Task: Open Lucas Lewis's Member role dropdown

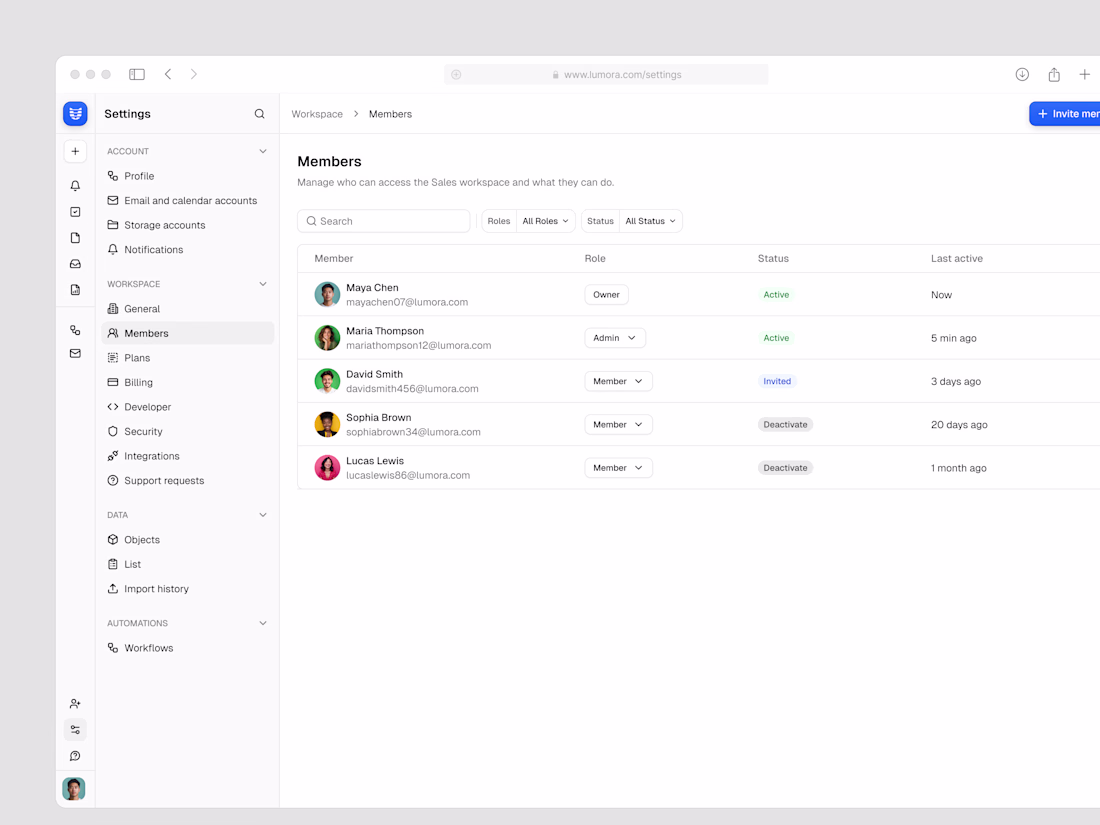Action: coord(618,468)
